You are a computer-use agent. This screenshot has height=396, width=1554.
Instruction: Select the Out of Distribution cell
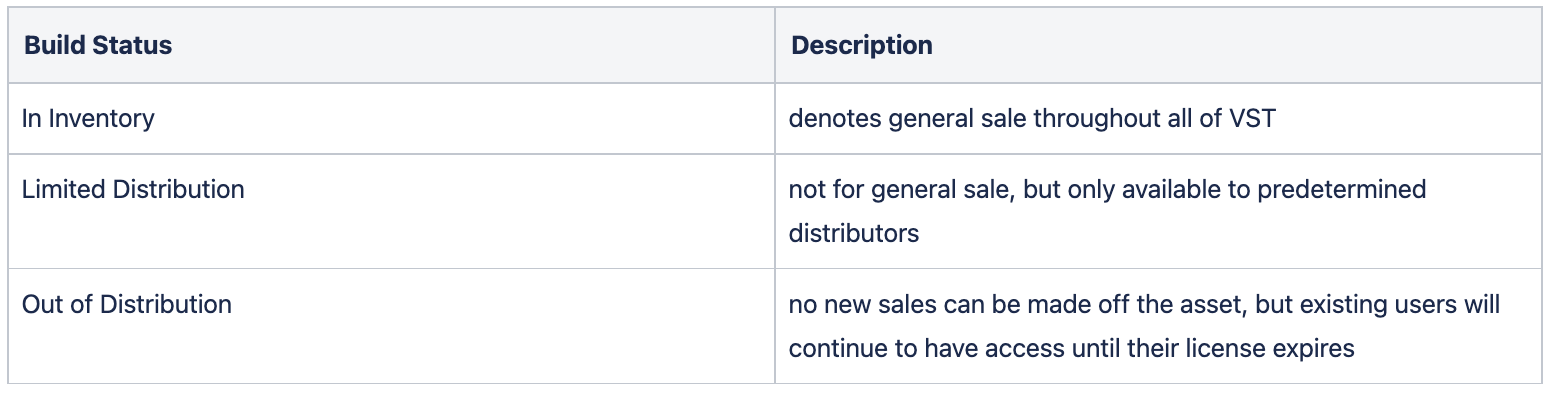pos(391,326)
